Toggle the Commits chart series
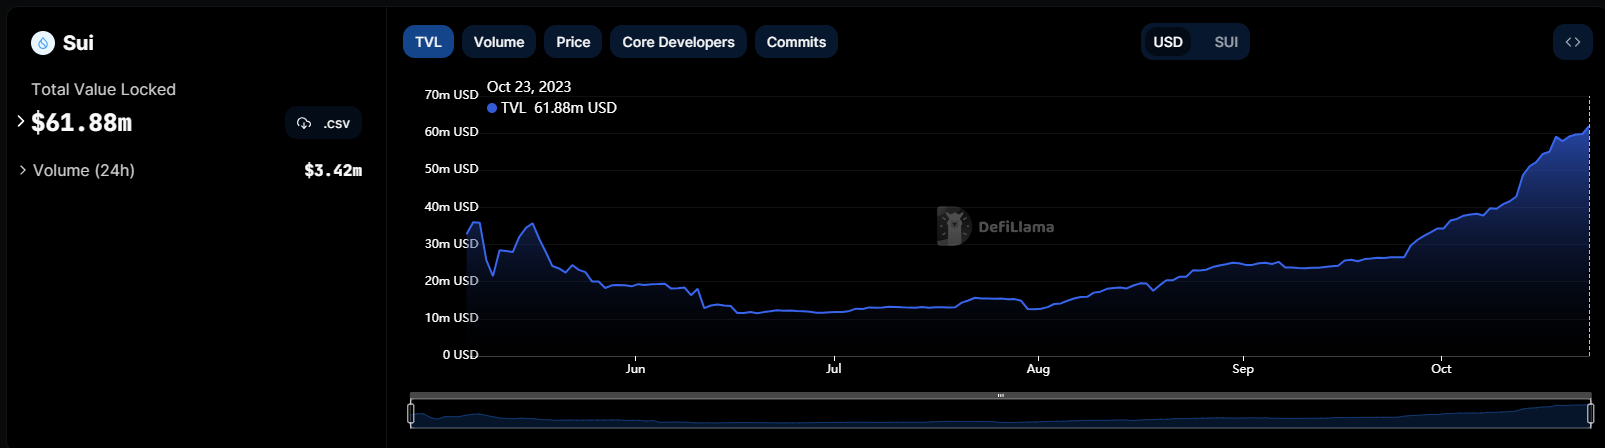1605x448 pixels. (796, 42)
